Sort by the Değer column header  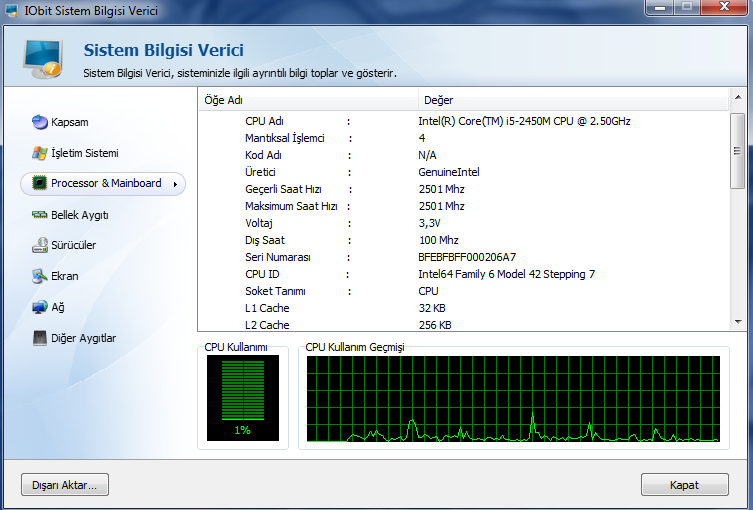(x=573, y=100)
